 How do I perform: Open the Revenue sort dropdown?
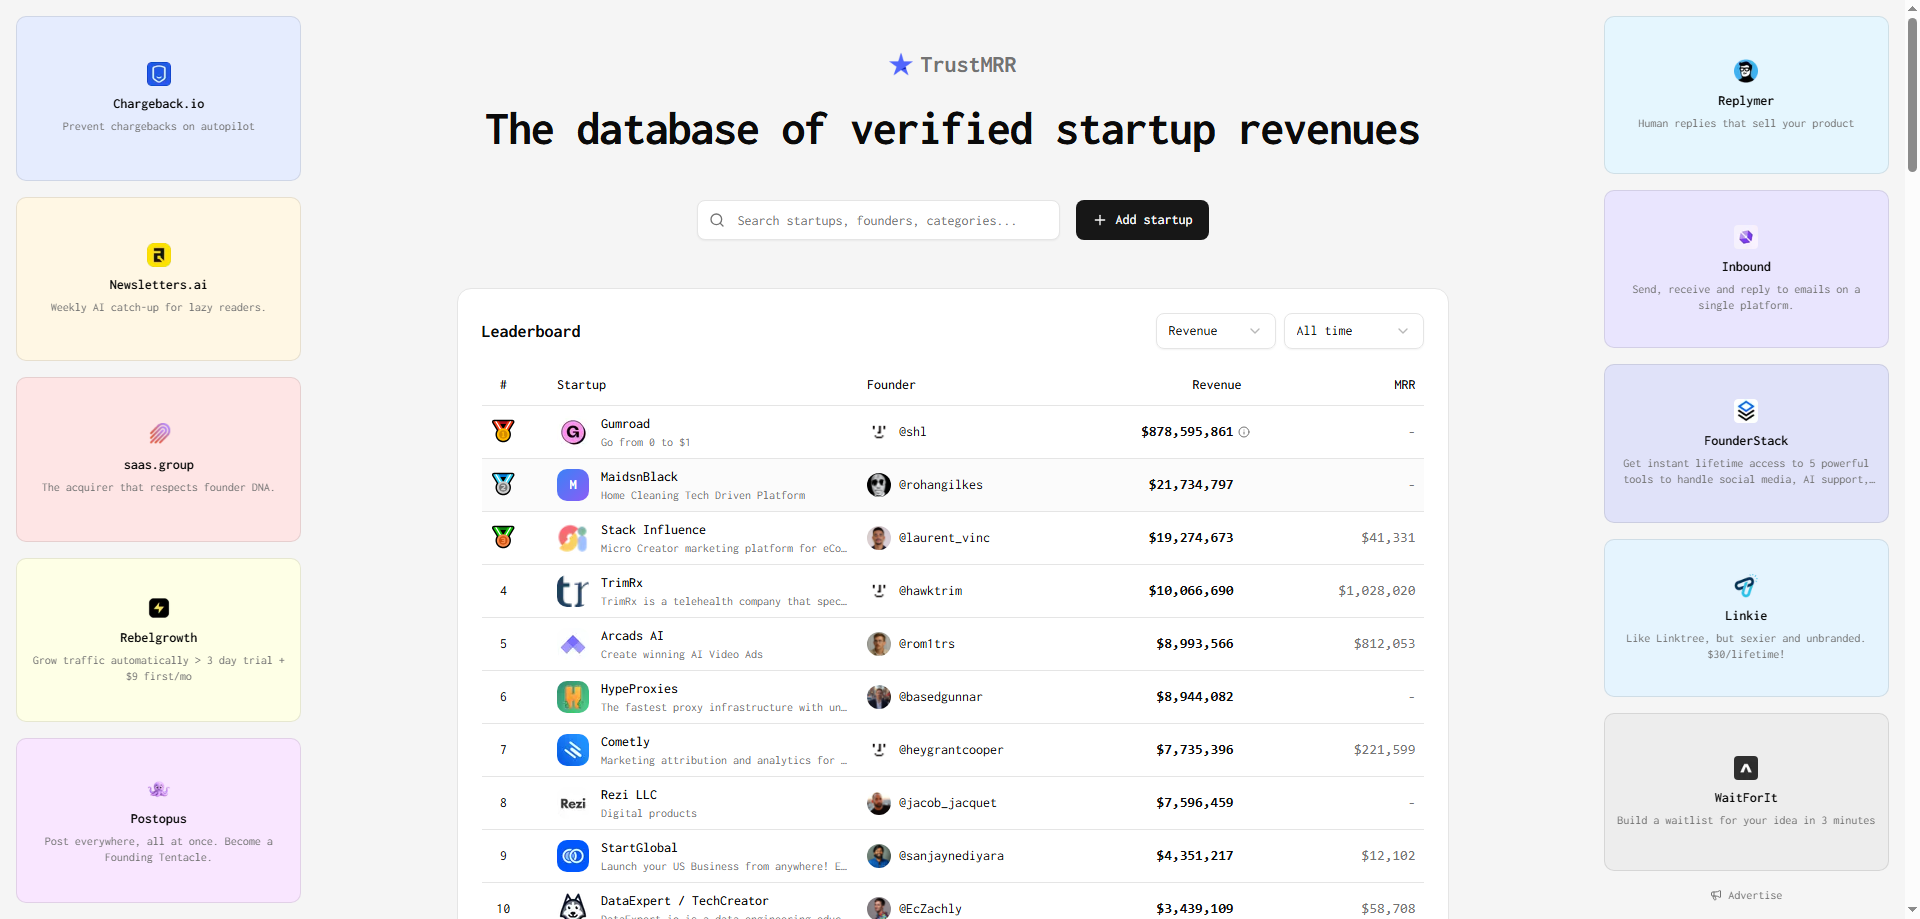point(1214,330)
